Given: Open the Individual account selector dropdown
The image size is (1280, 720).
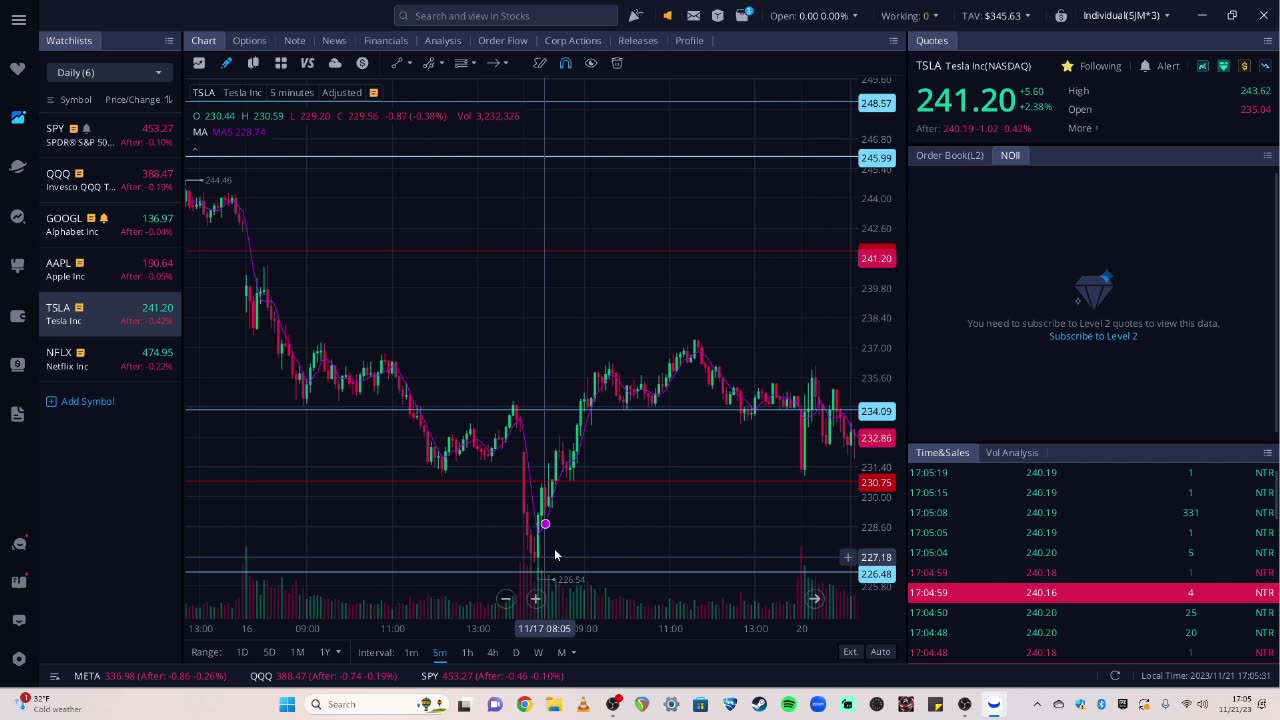Looking at the screenshot, I should (1126, 15).
